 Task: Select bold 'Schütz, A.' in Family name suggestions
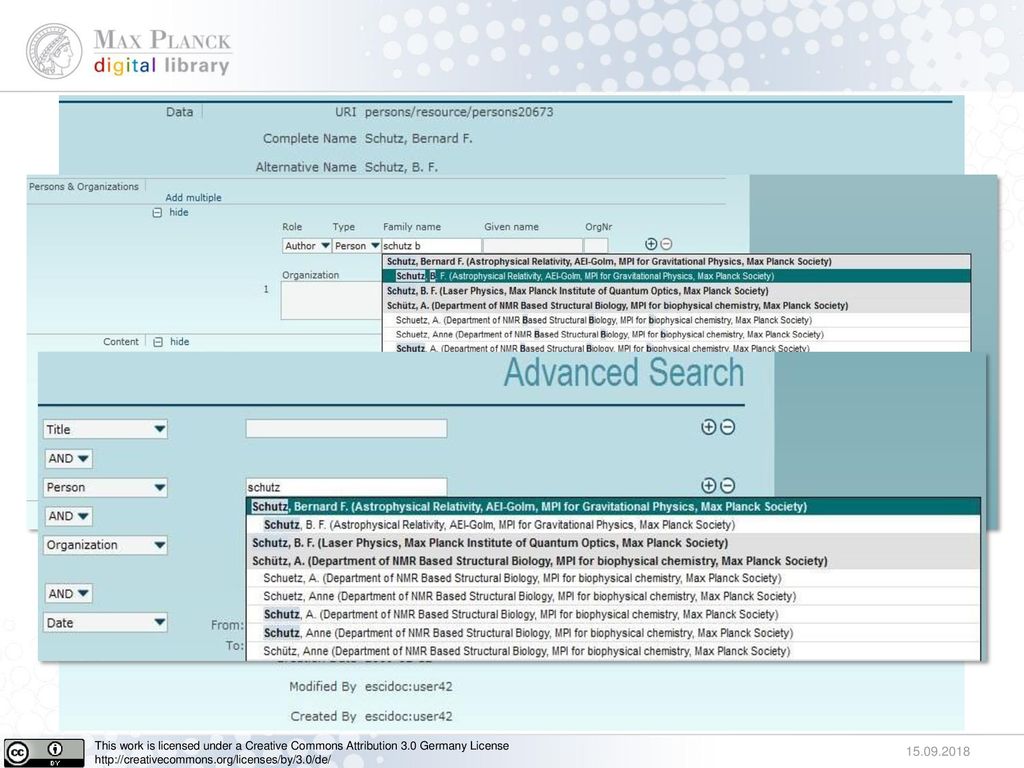(677, 305)
